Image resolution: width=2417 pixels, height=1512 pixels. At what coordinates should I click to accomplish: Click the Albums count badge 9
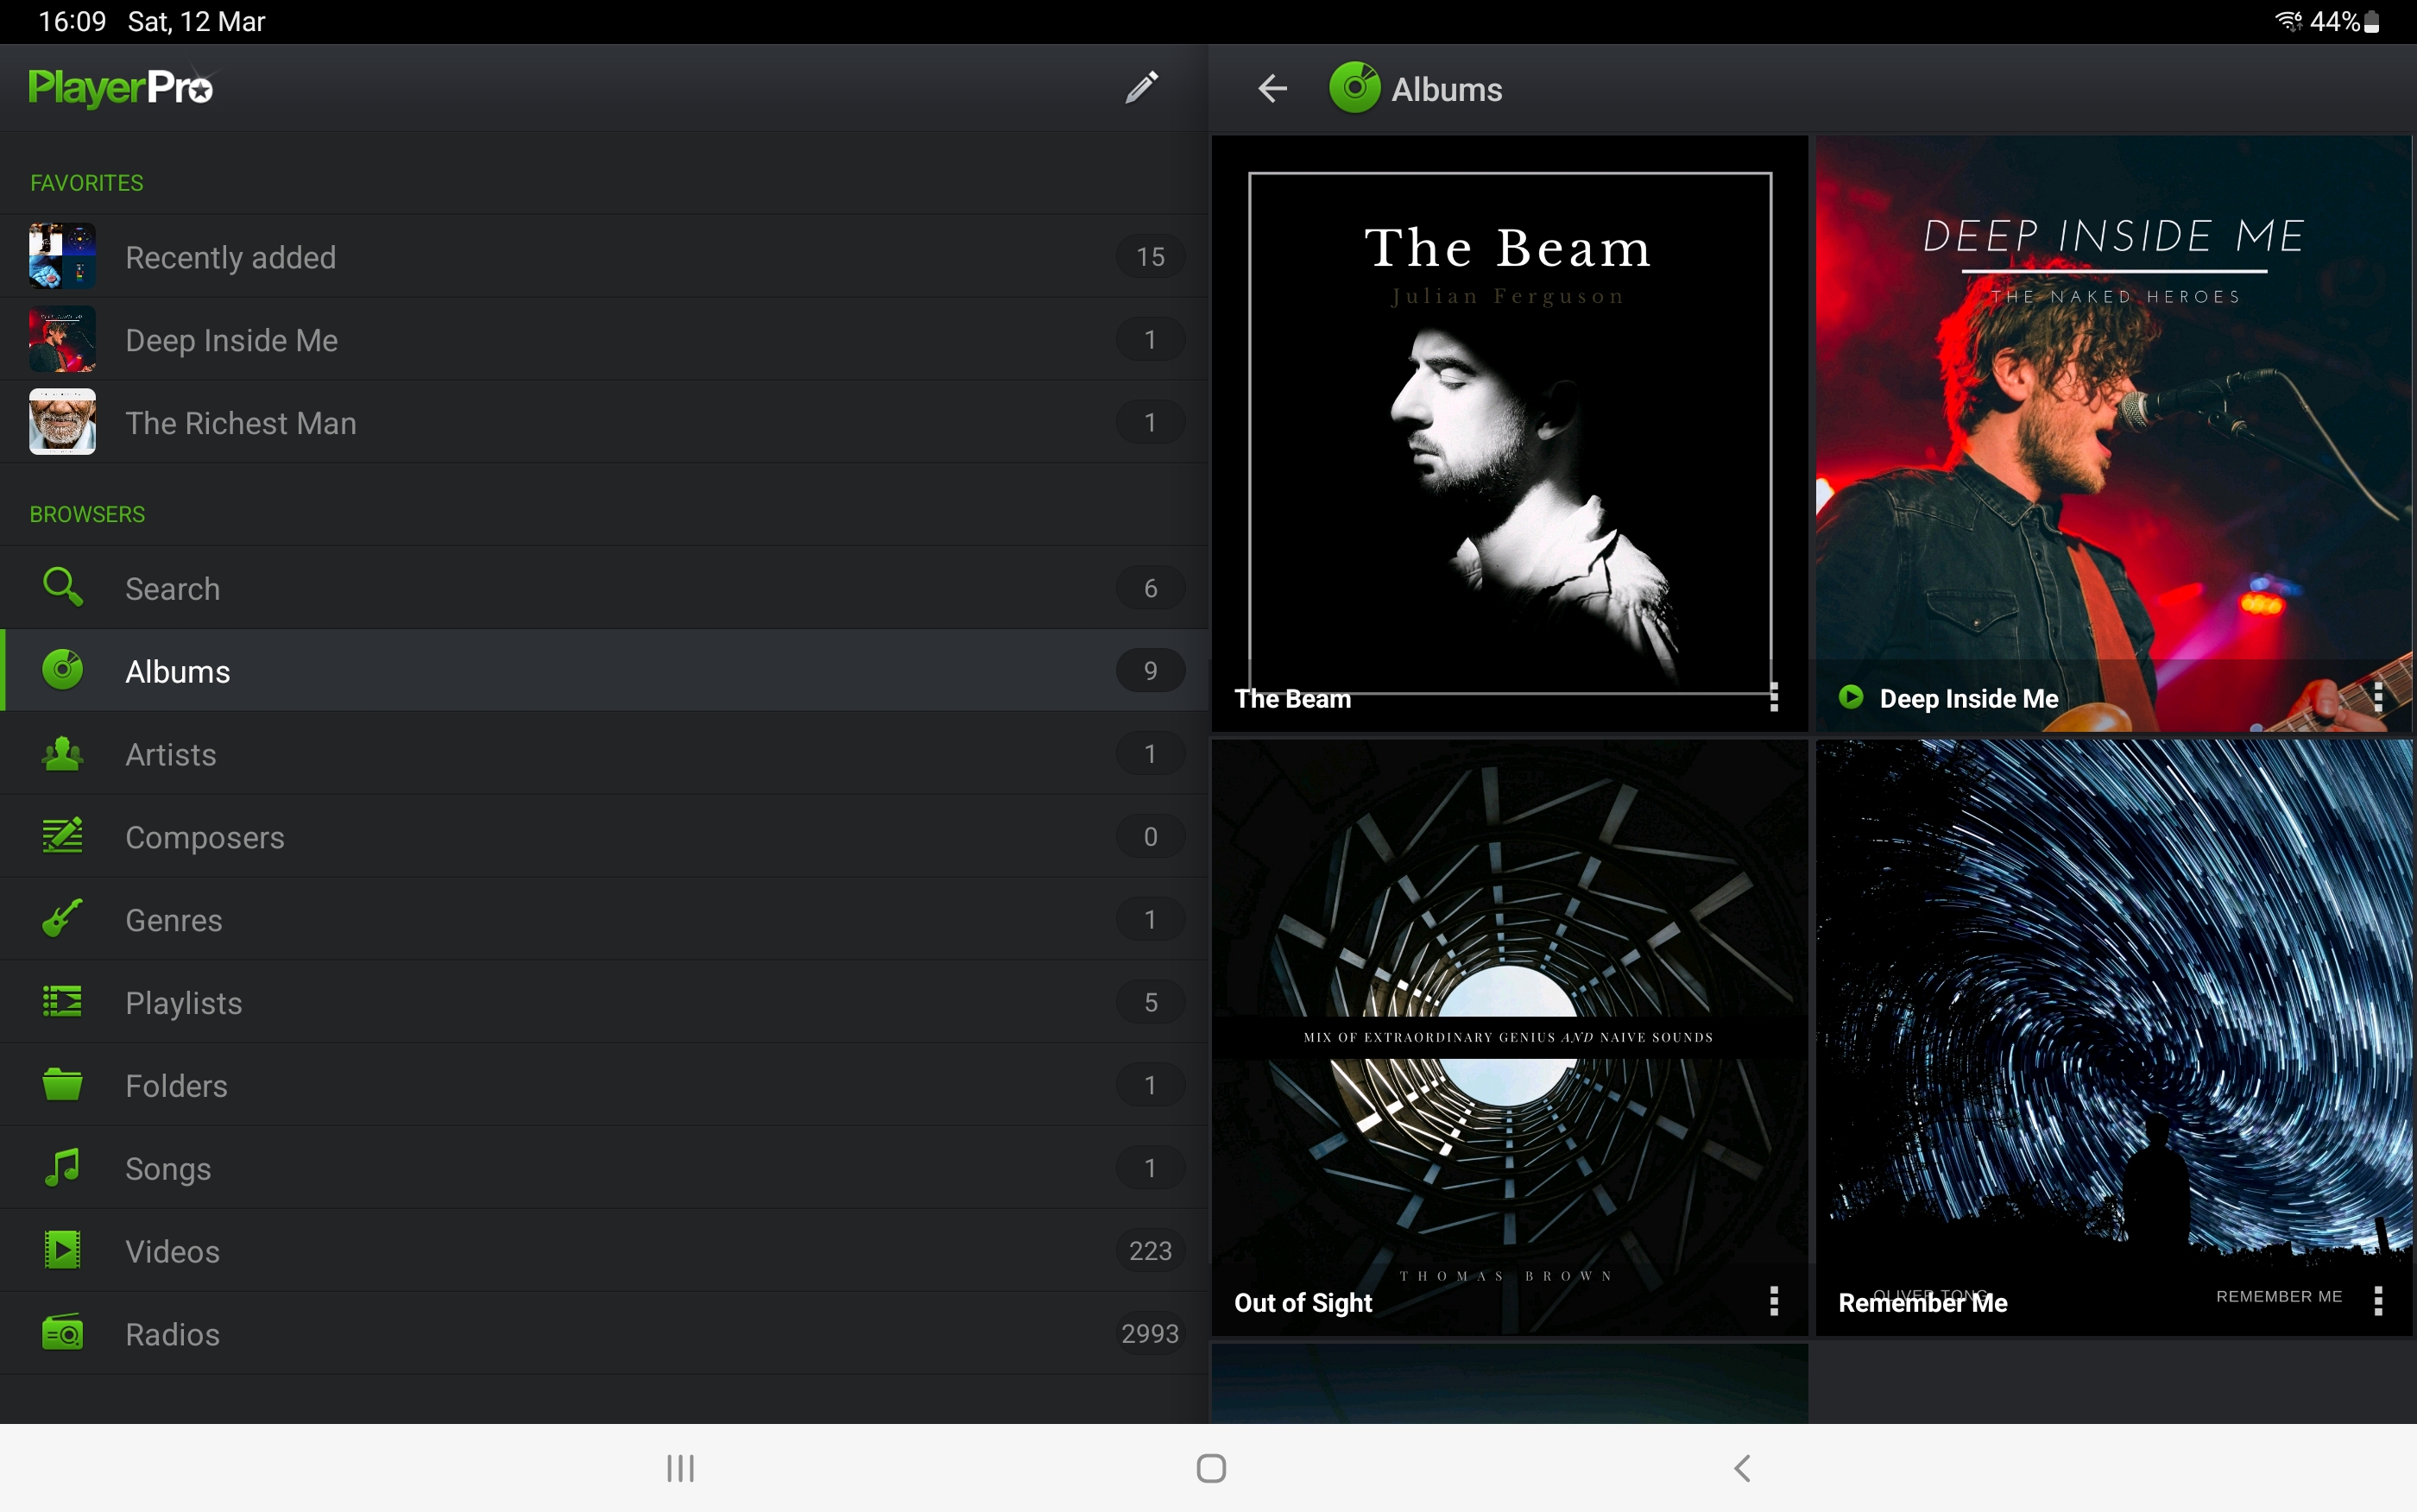(x=1150, y=670)
